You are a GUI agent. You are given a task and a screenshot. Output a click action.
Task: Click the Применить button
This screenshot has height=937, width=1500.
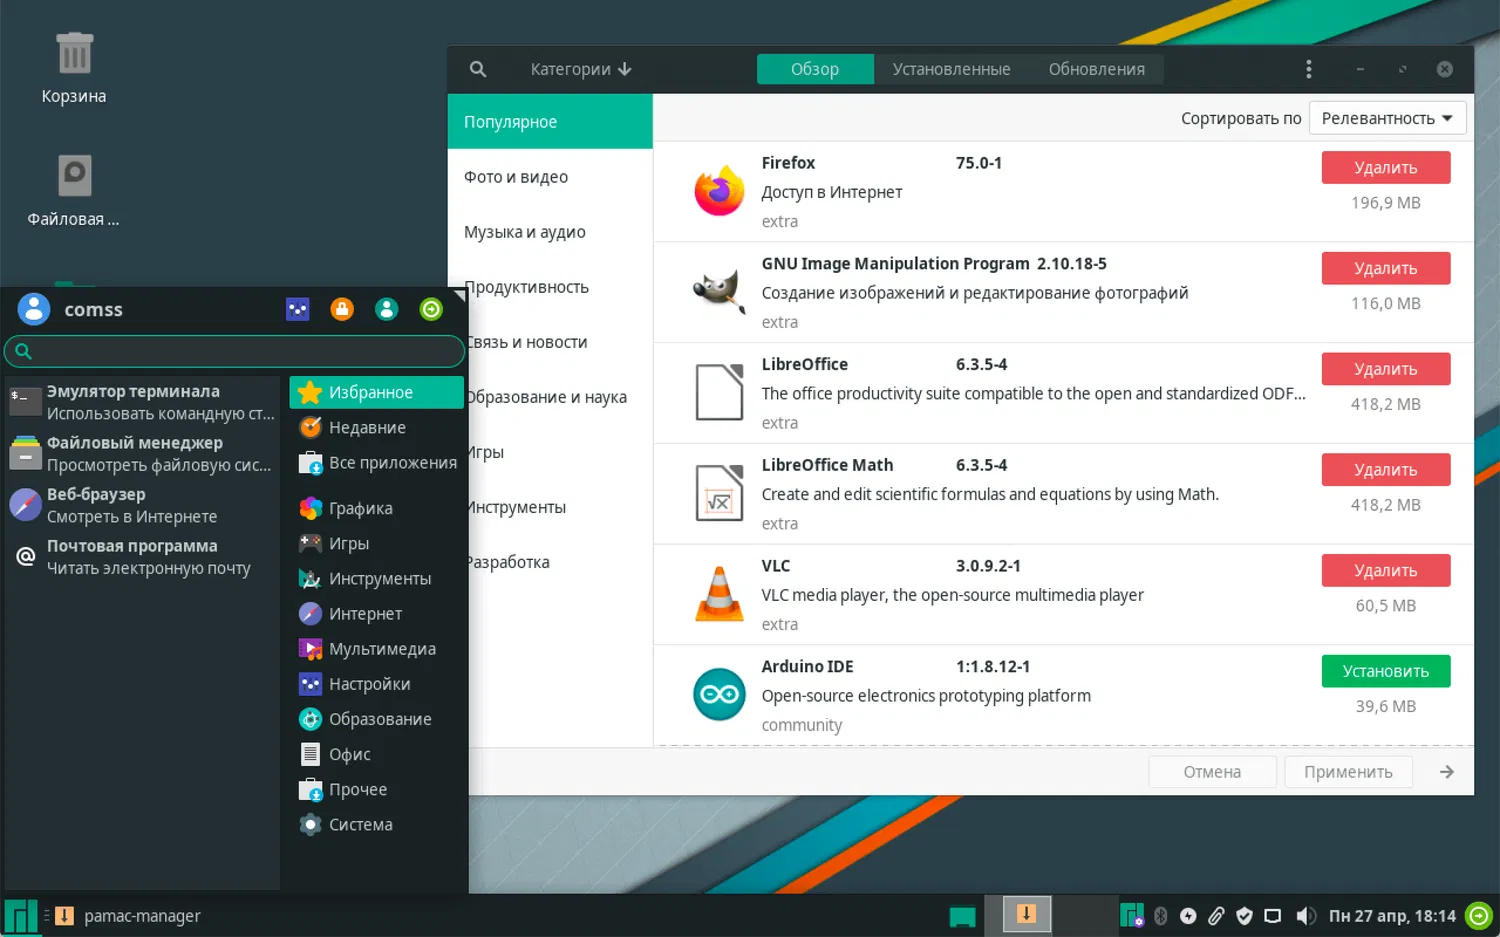(x=1348, y=772)
